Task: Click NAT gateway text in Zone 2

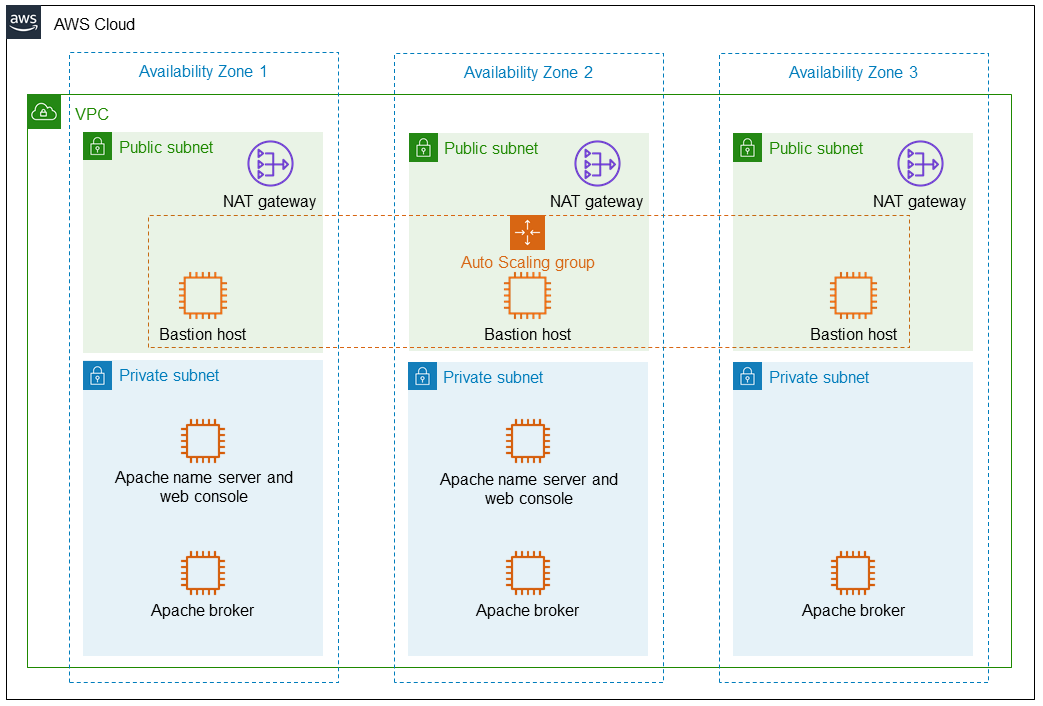Action: (x=597, y=202)
